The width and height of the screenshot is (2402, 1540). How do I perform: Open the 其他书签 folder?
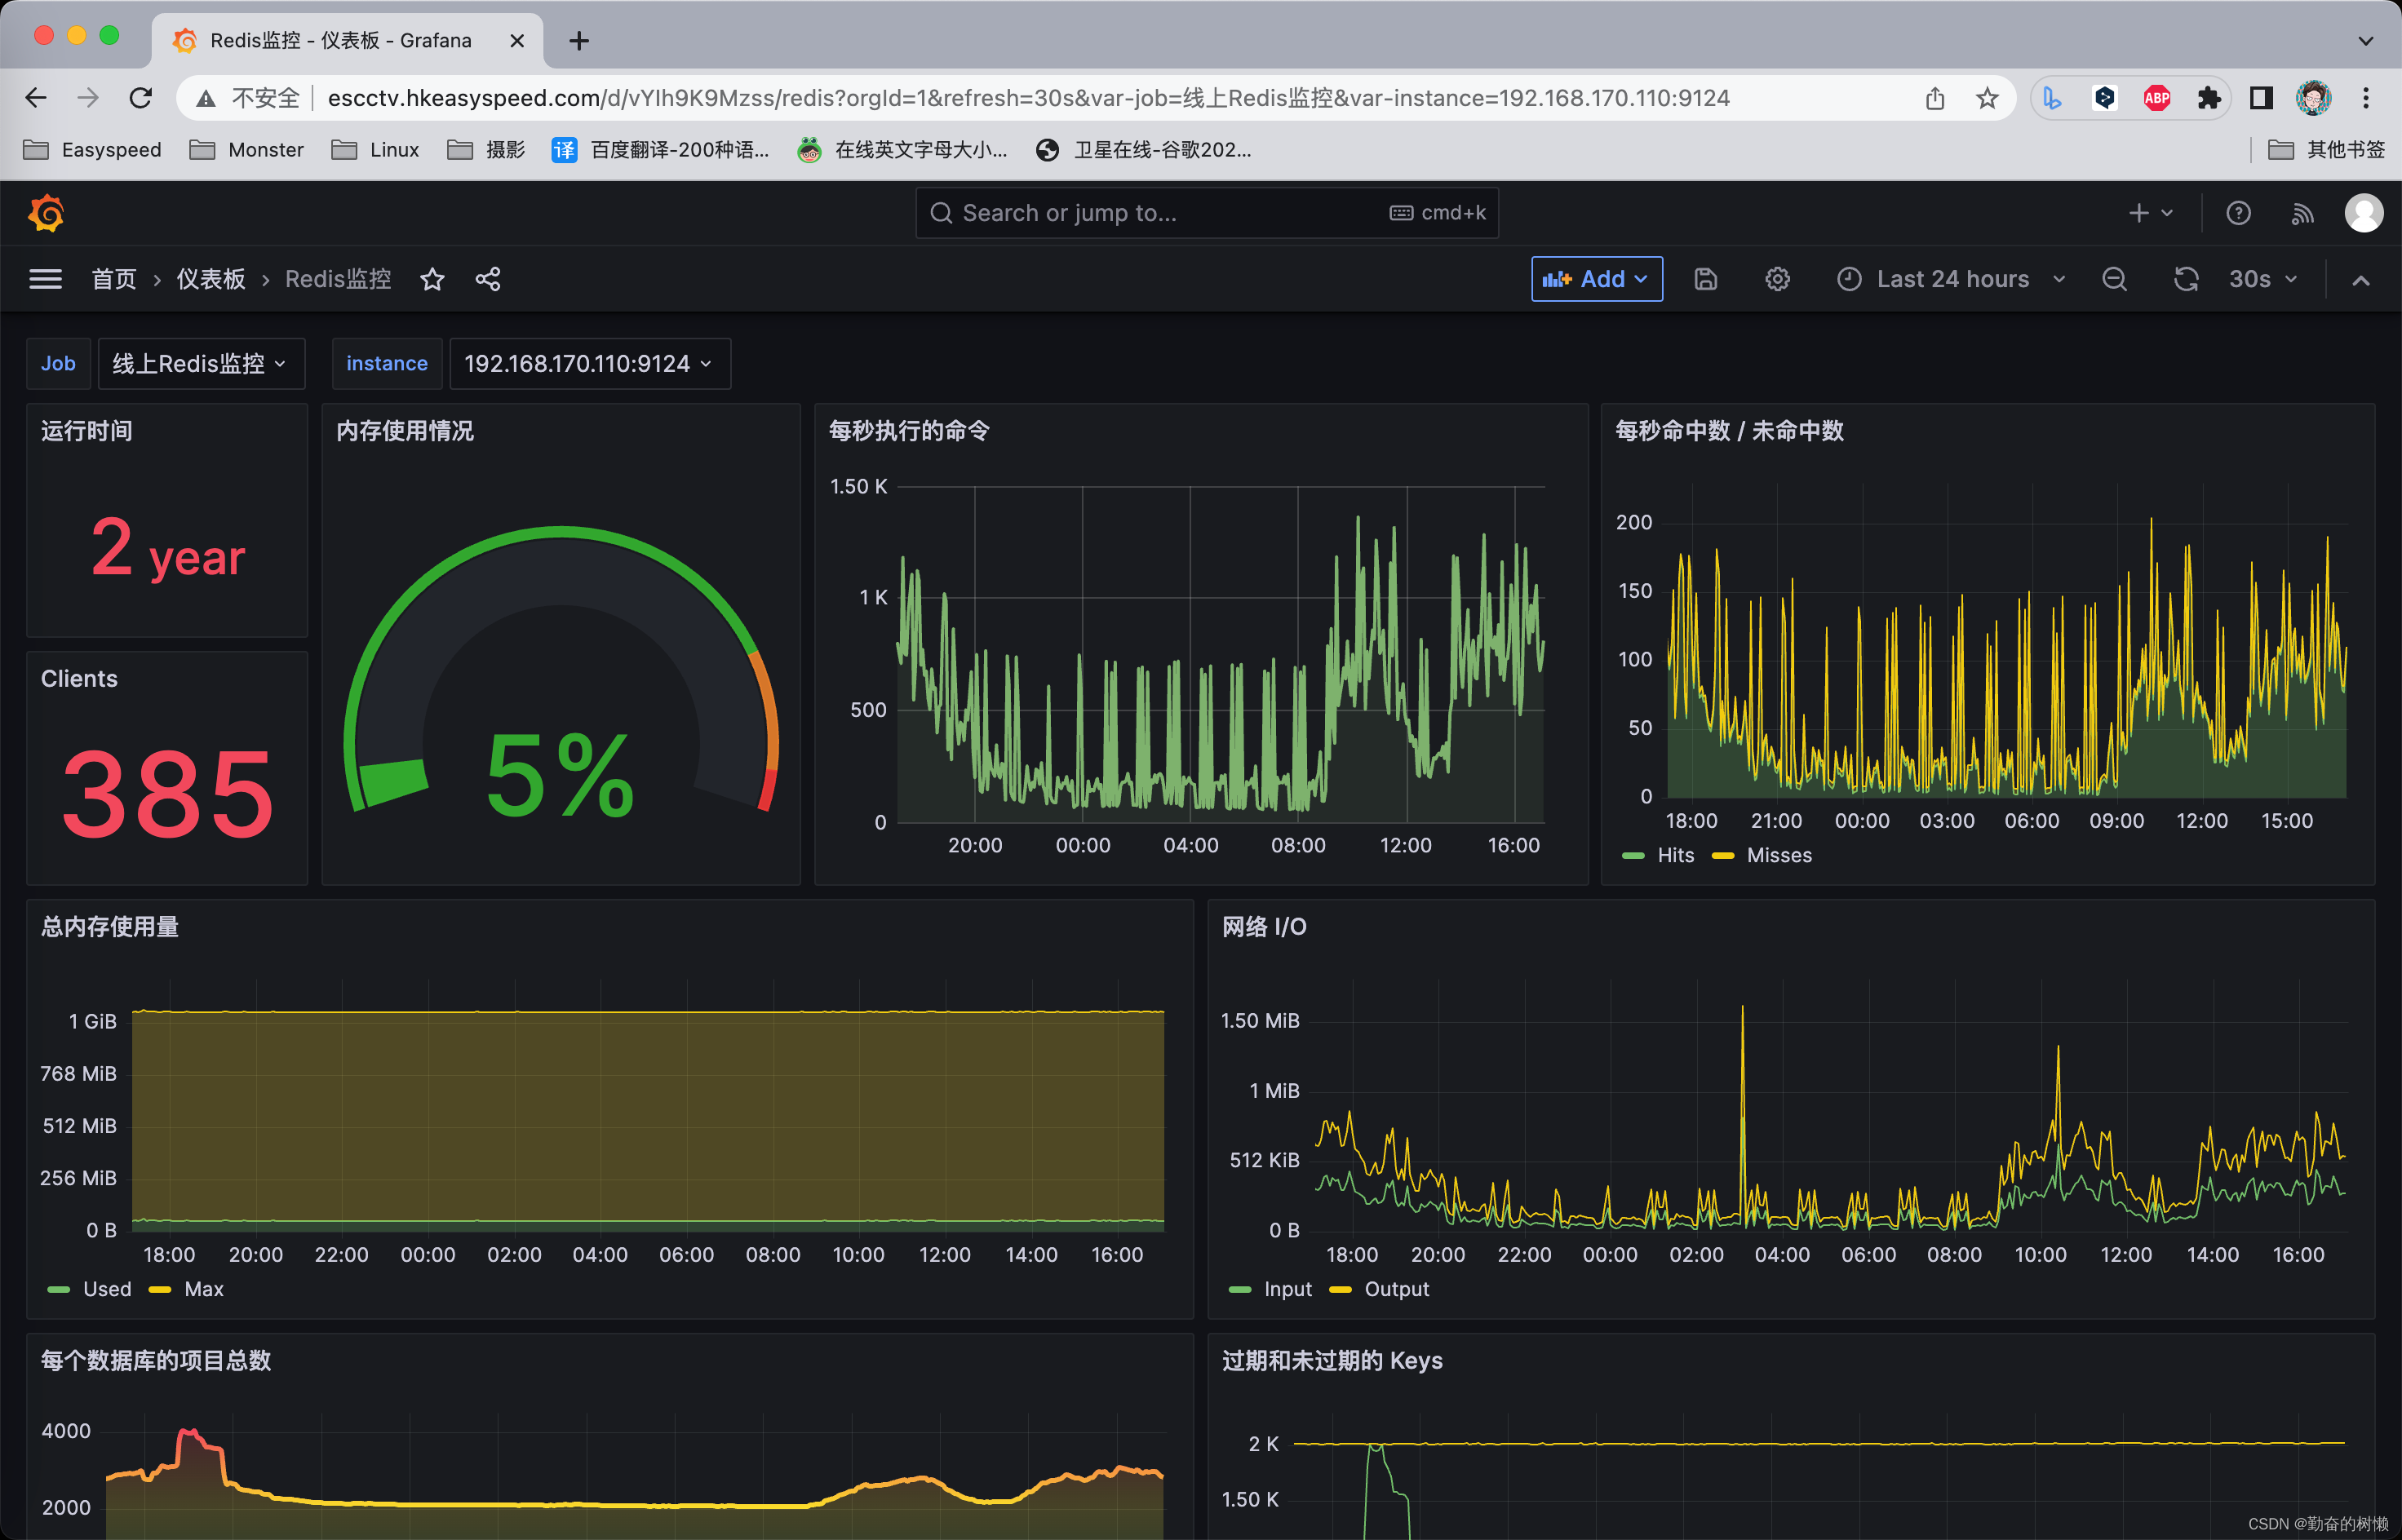(x=2326, y=150)
